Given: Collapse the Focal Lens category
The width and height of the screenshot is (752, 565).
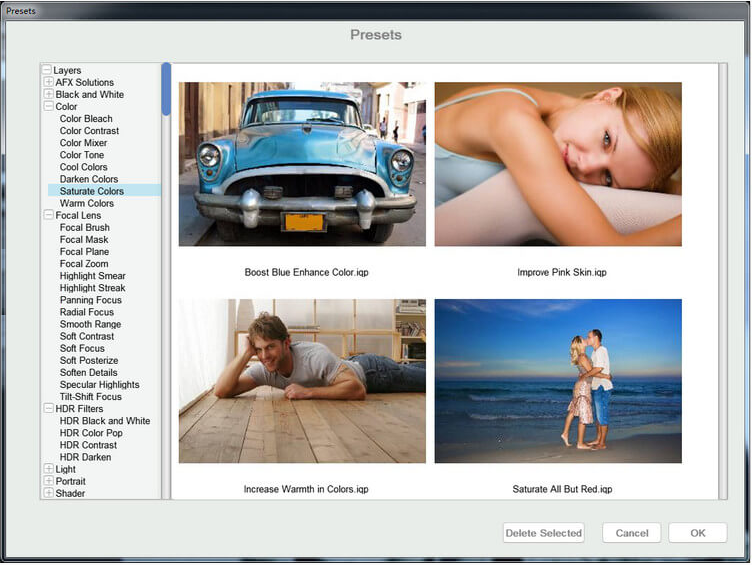Looking at the screenshot, I should click(x=47, y=216).
